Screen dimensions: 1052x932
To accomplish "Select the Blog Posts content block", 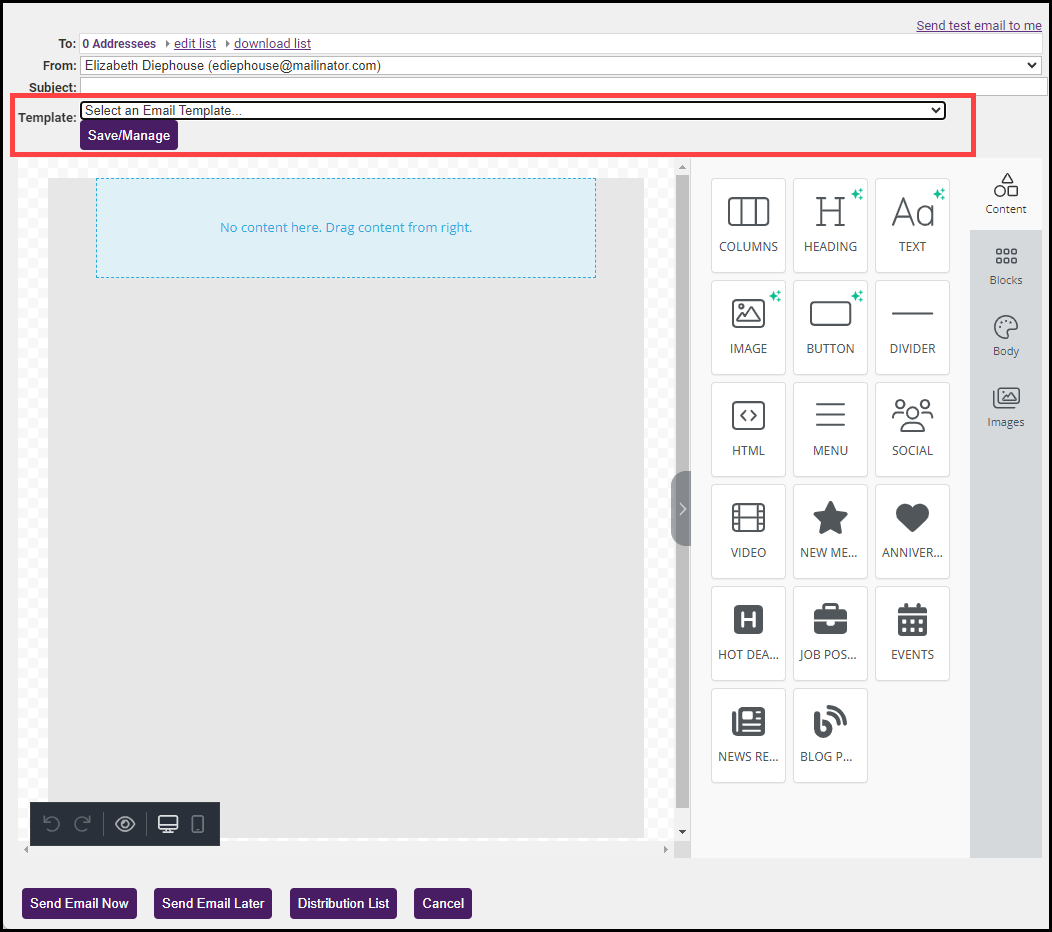I will point(830,735).
